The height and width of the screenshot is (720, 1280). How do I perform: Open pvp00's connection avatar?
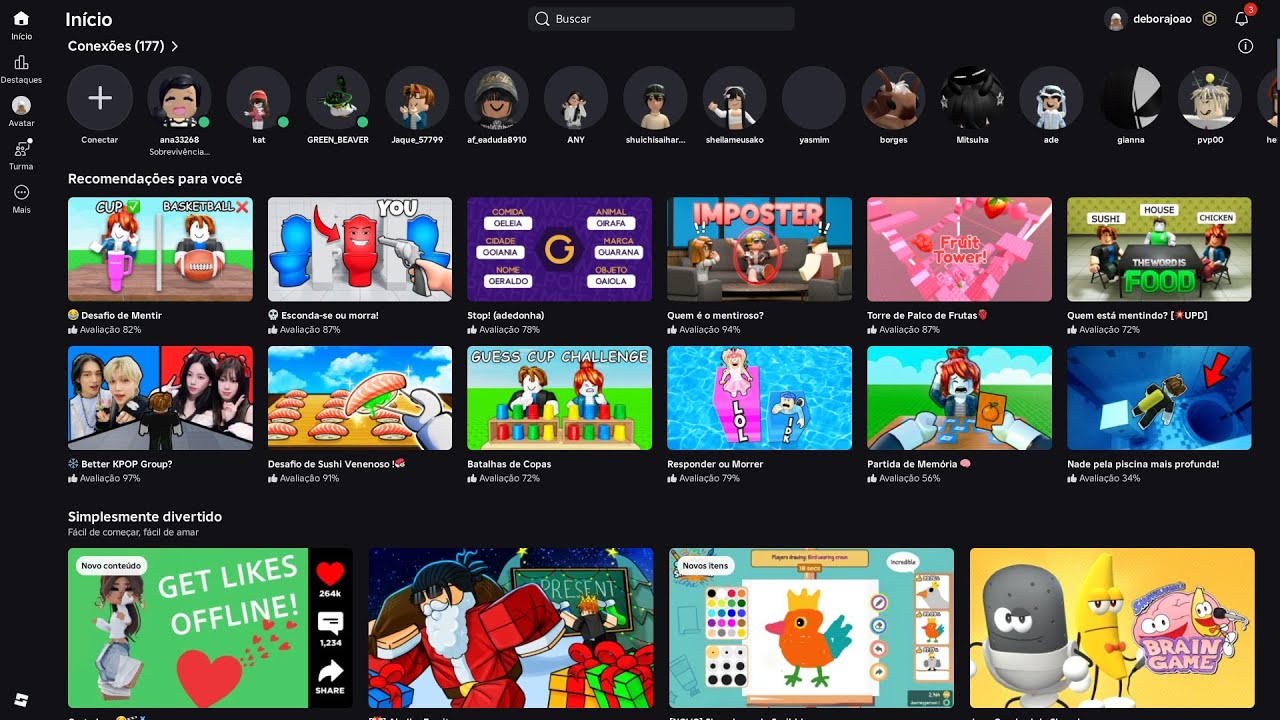(1210, 98)
